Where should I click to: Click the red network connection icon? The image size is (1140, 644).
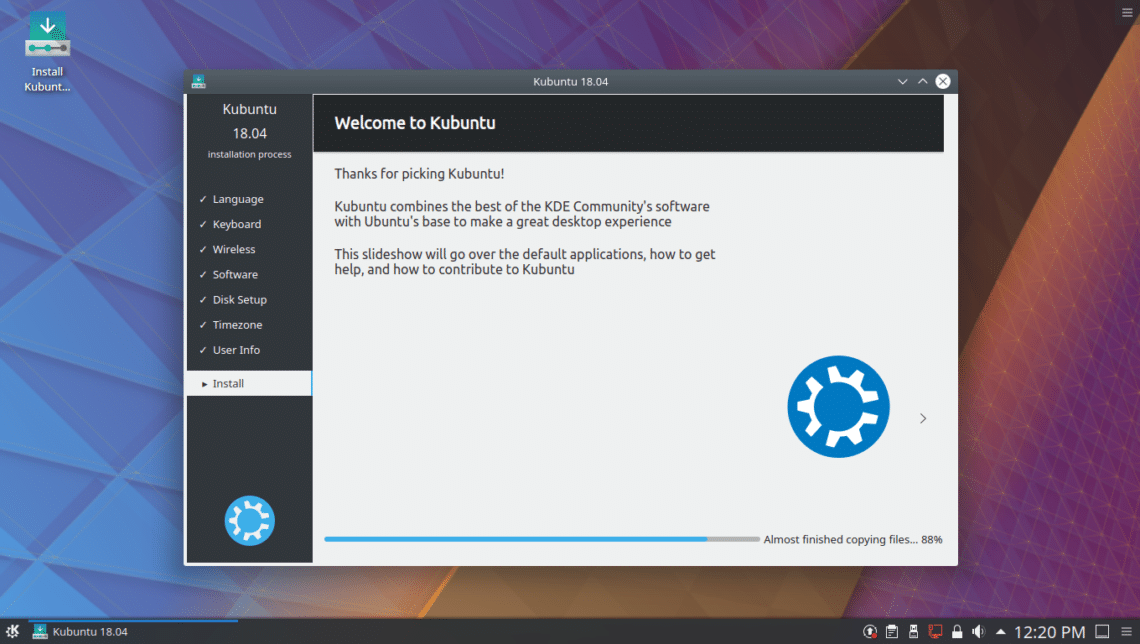coord(936,632)
